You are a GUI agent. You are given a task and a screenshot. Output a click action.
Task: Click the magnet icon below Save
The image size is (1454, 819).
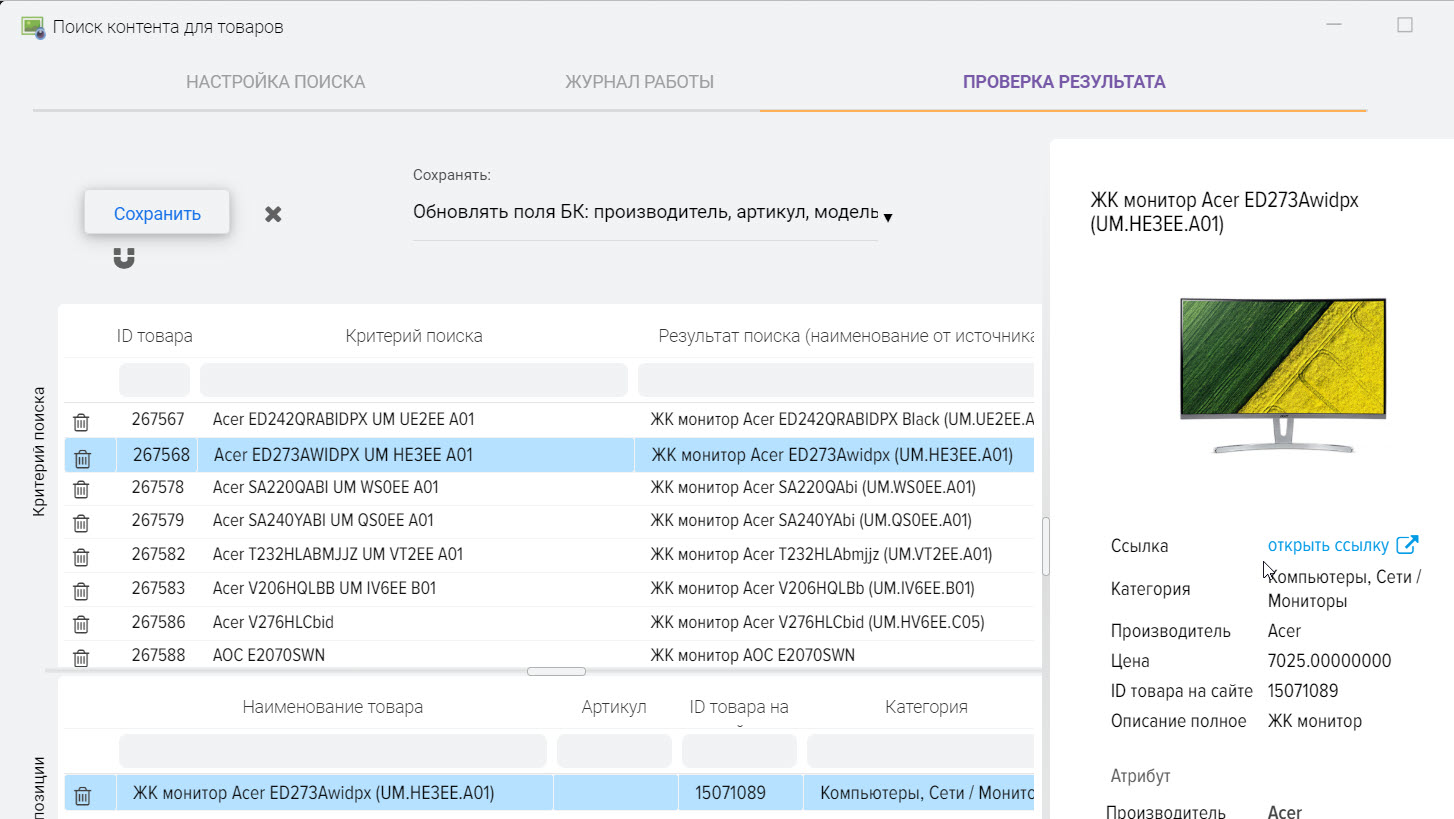123,258
